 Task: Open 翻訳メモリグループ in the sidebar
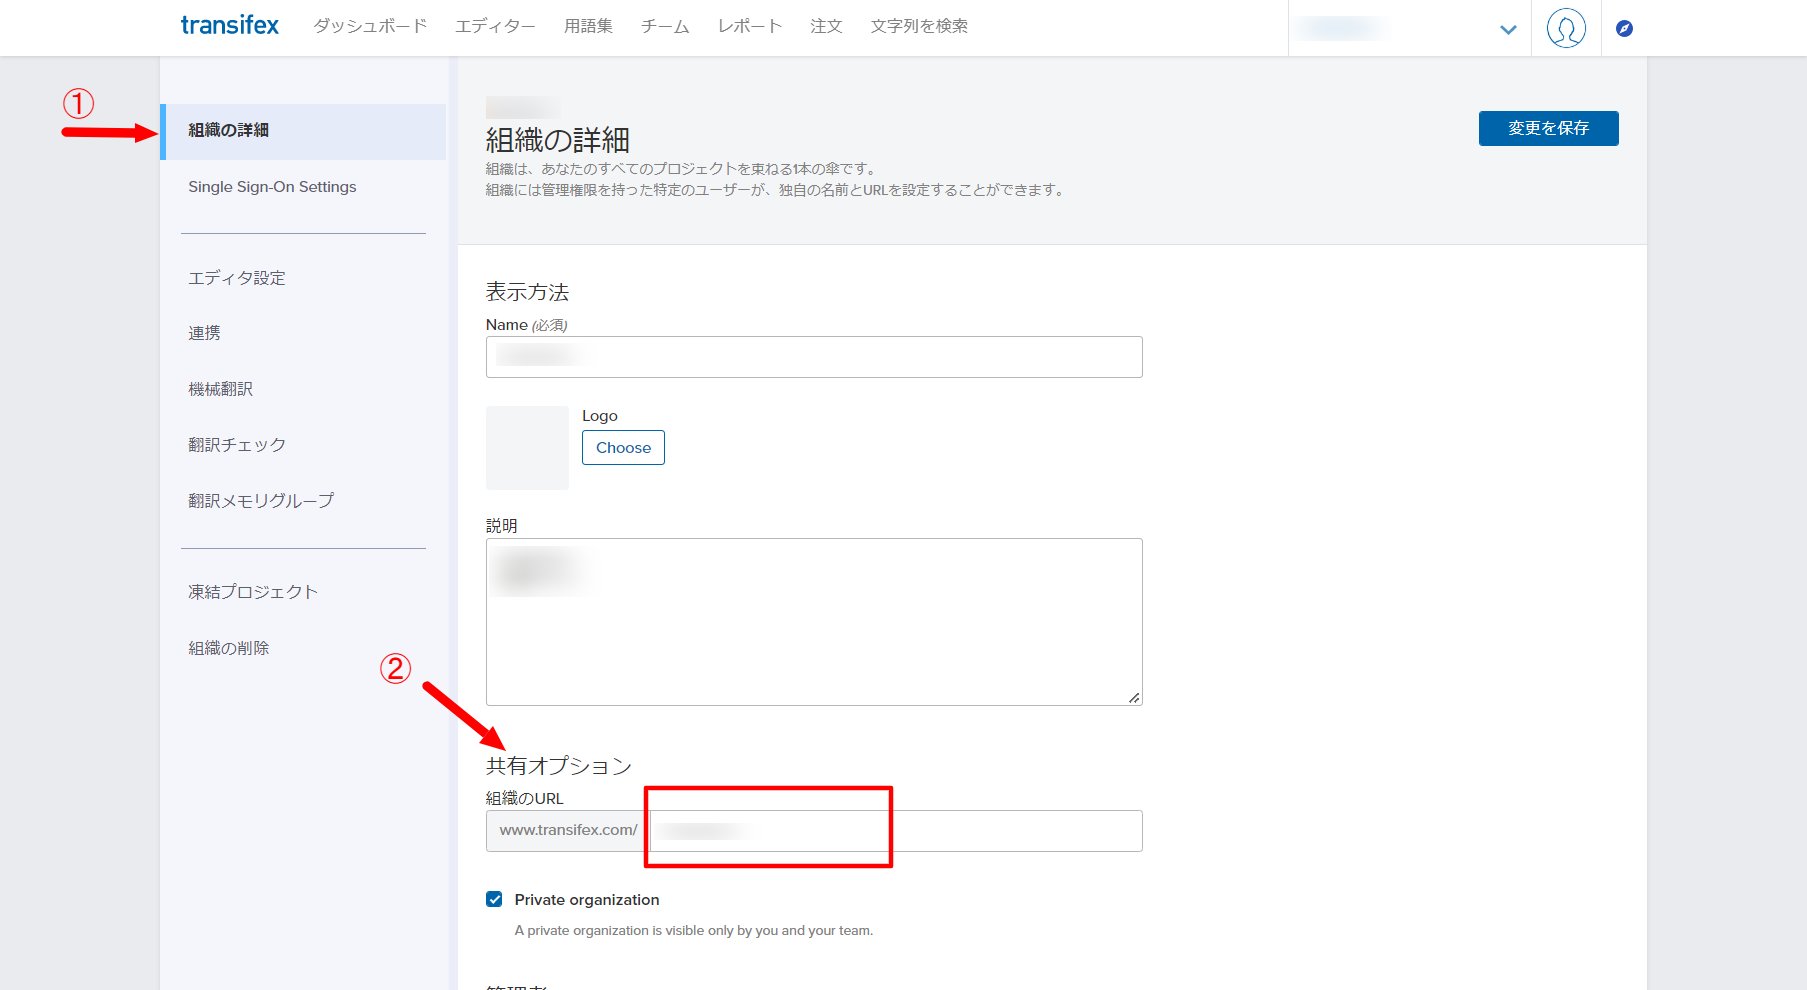(261, 501)
